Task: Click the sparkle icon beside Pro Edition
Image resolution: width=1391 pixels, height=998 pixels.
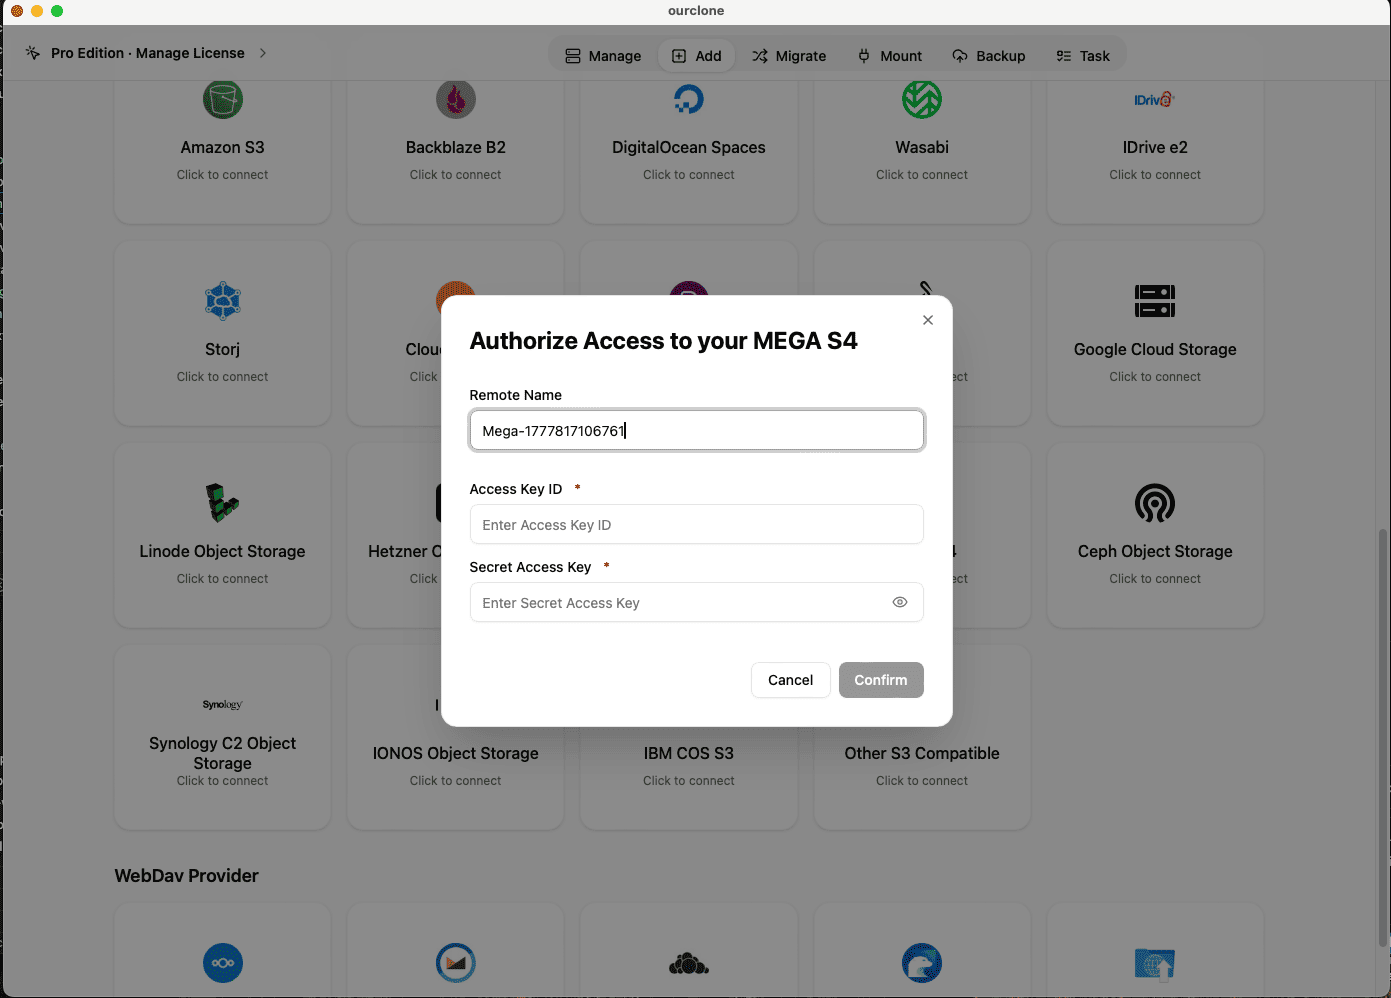Action: click(33, 53)
